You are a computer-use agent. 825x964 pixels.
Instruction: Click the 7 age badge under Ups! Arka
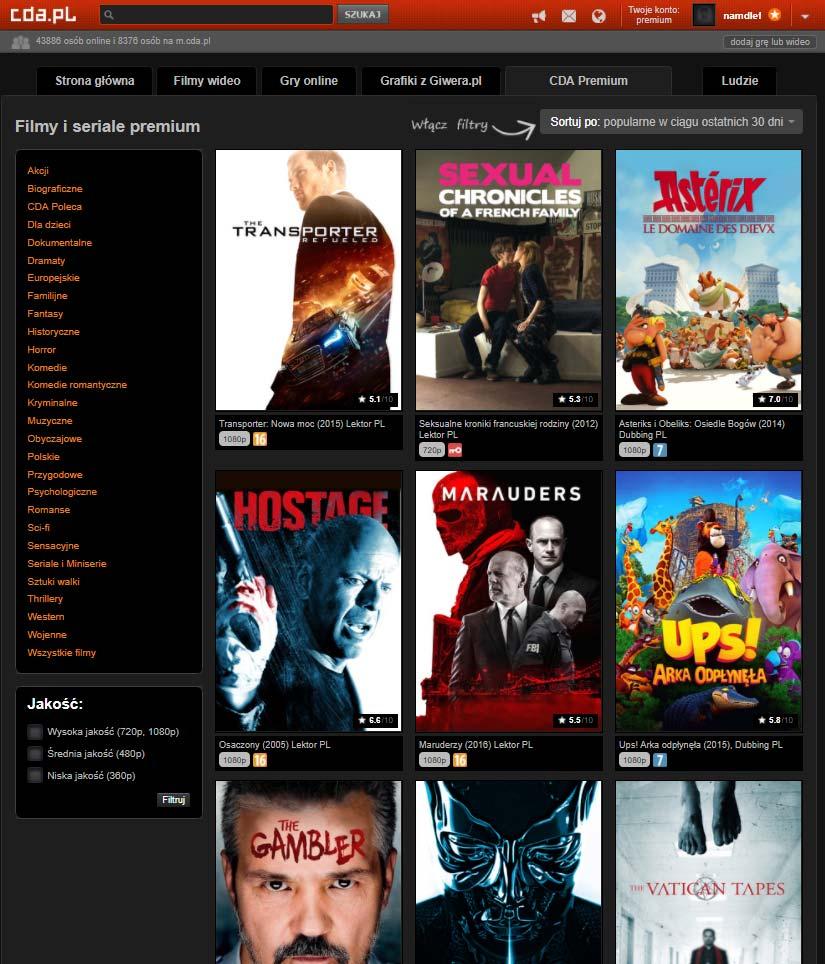pos(660,760)
